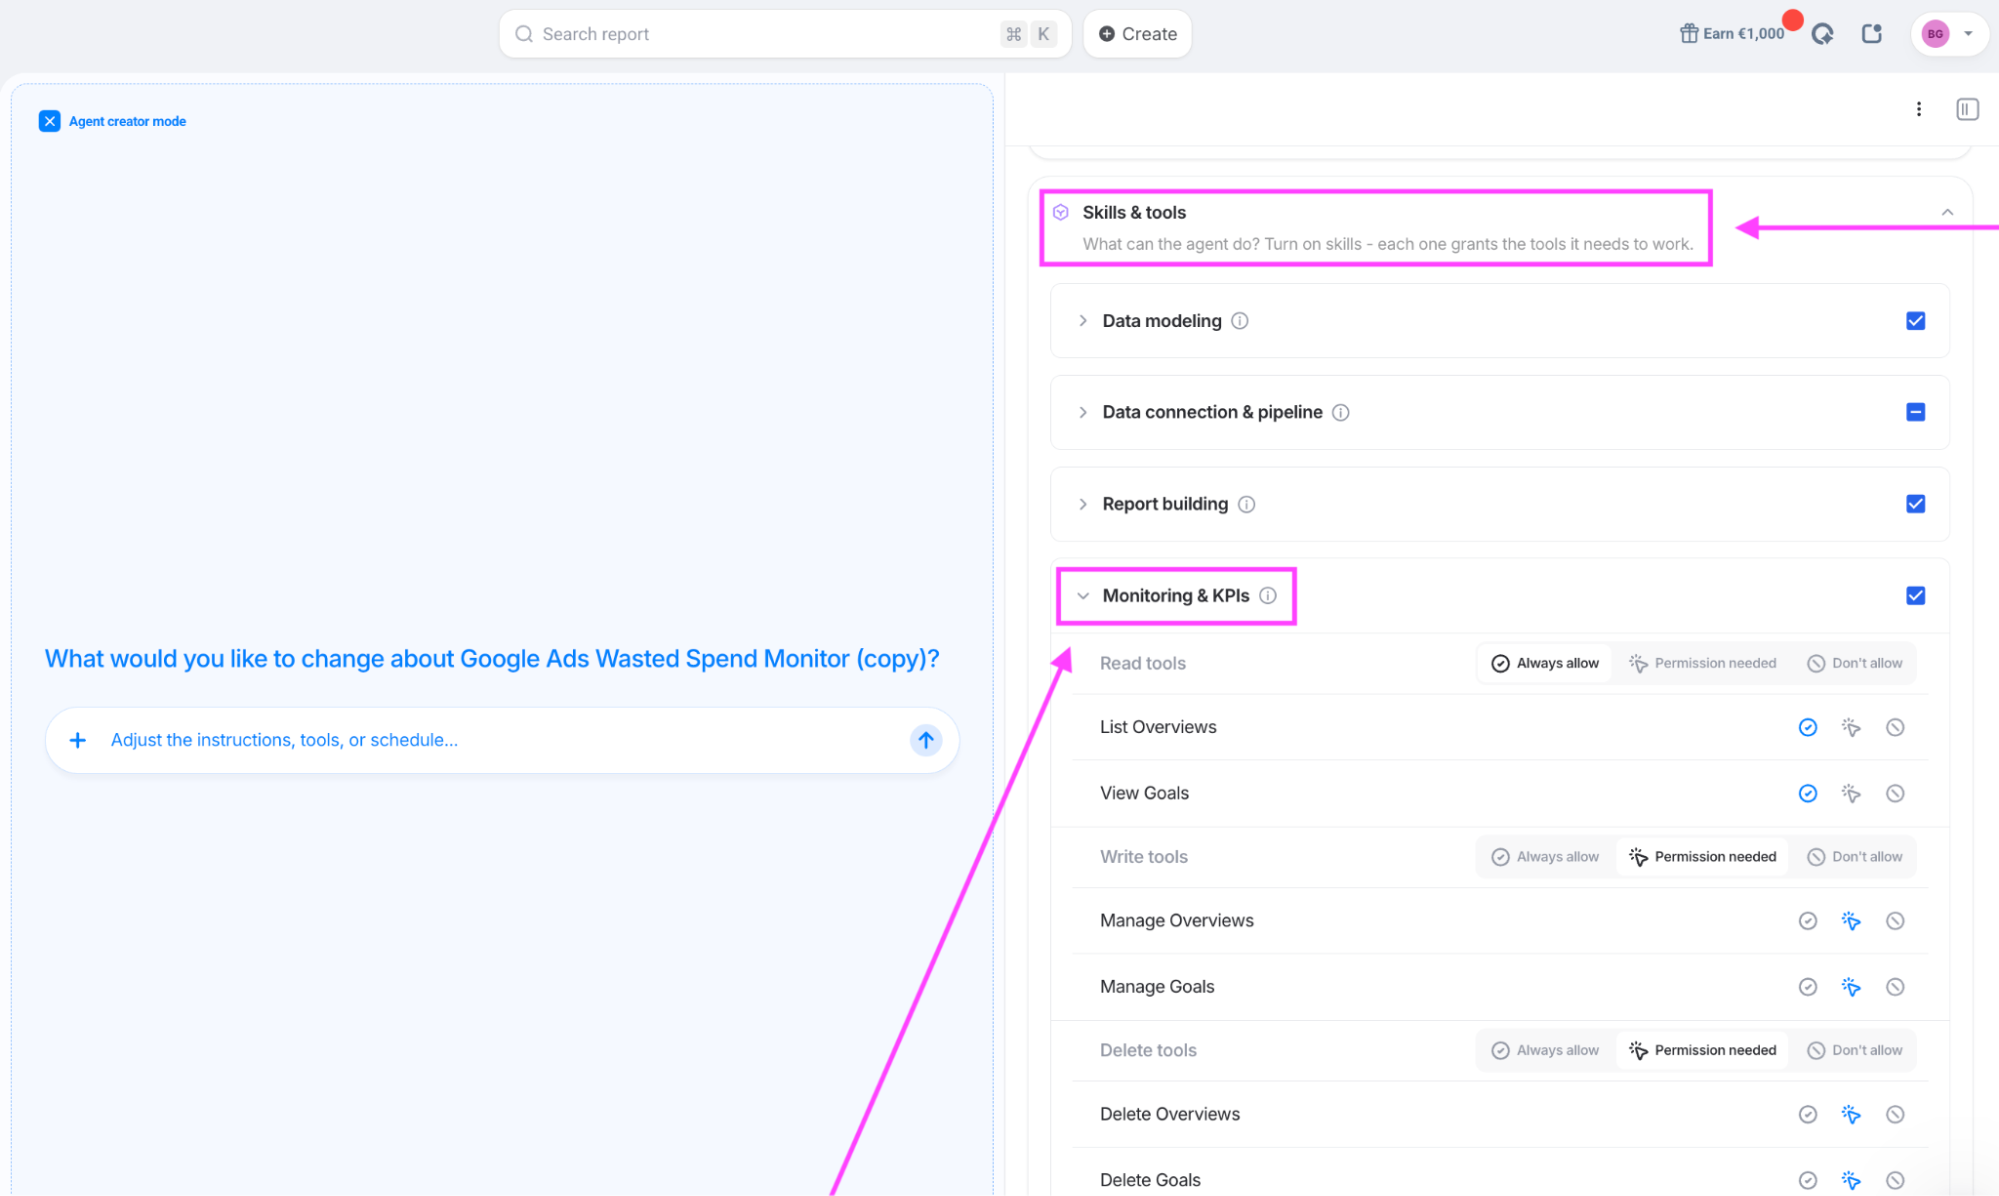The image size is (1999, 1196).
Task: Uncheck the Monitoring & KPIs checkbox
Action: click(x=1915, y=596)
